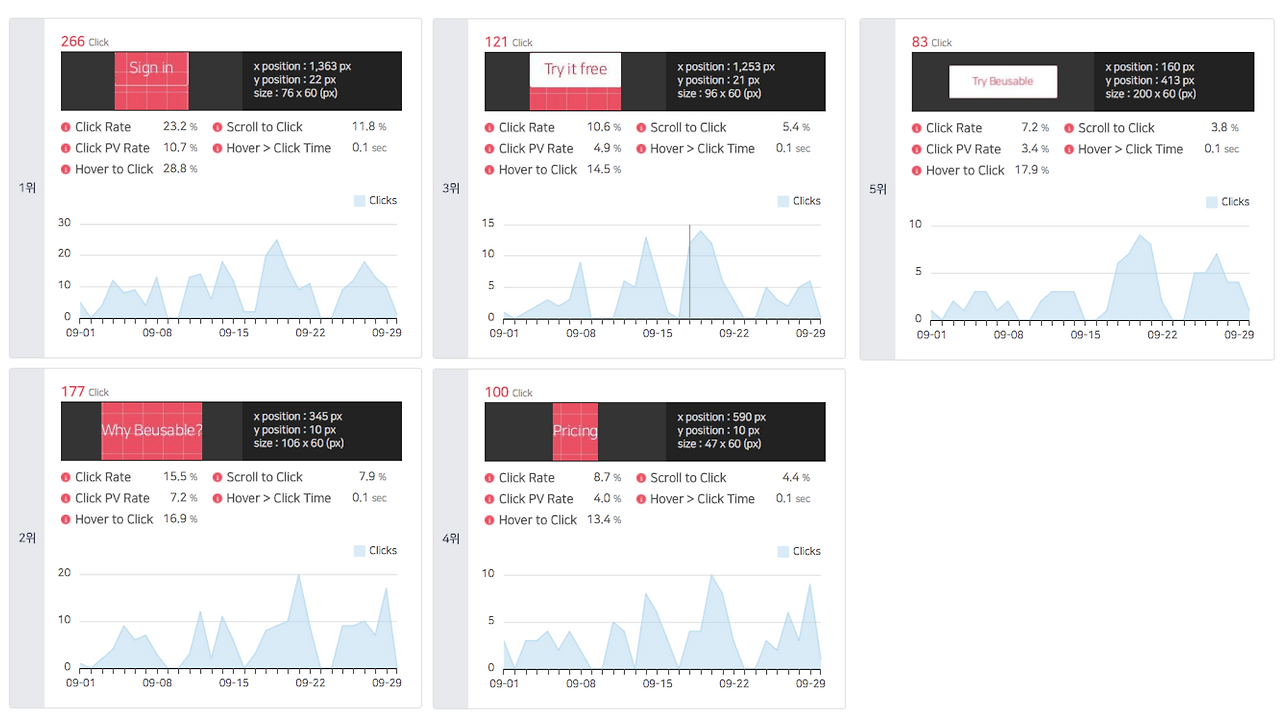Select the 1위 rank sidebar label

coord(27,188)
